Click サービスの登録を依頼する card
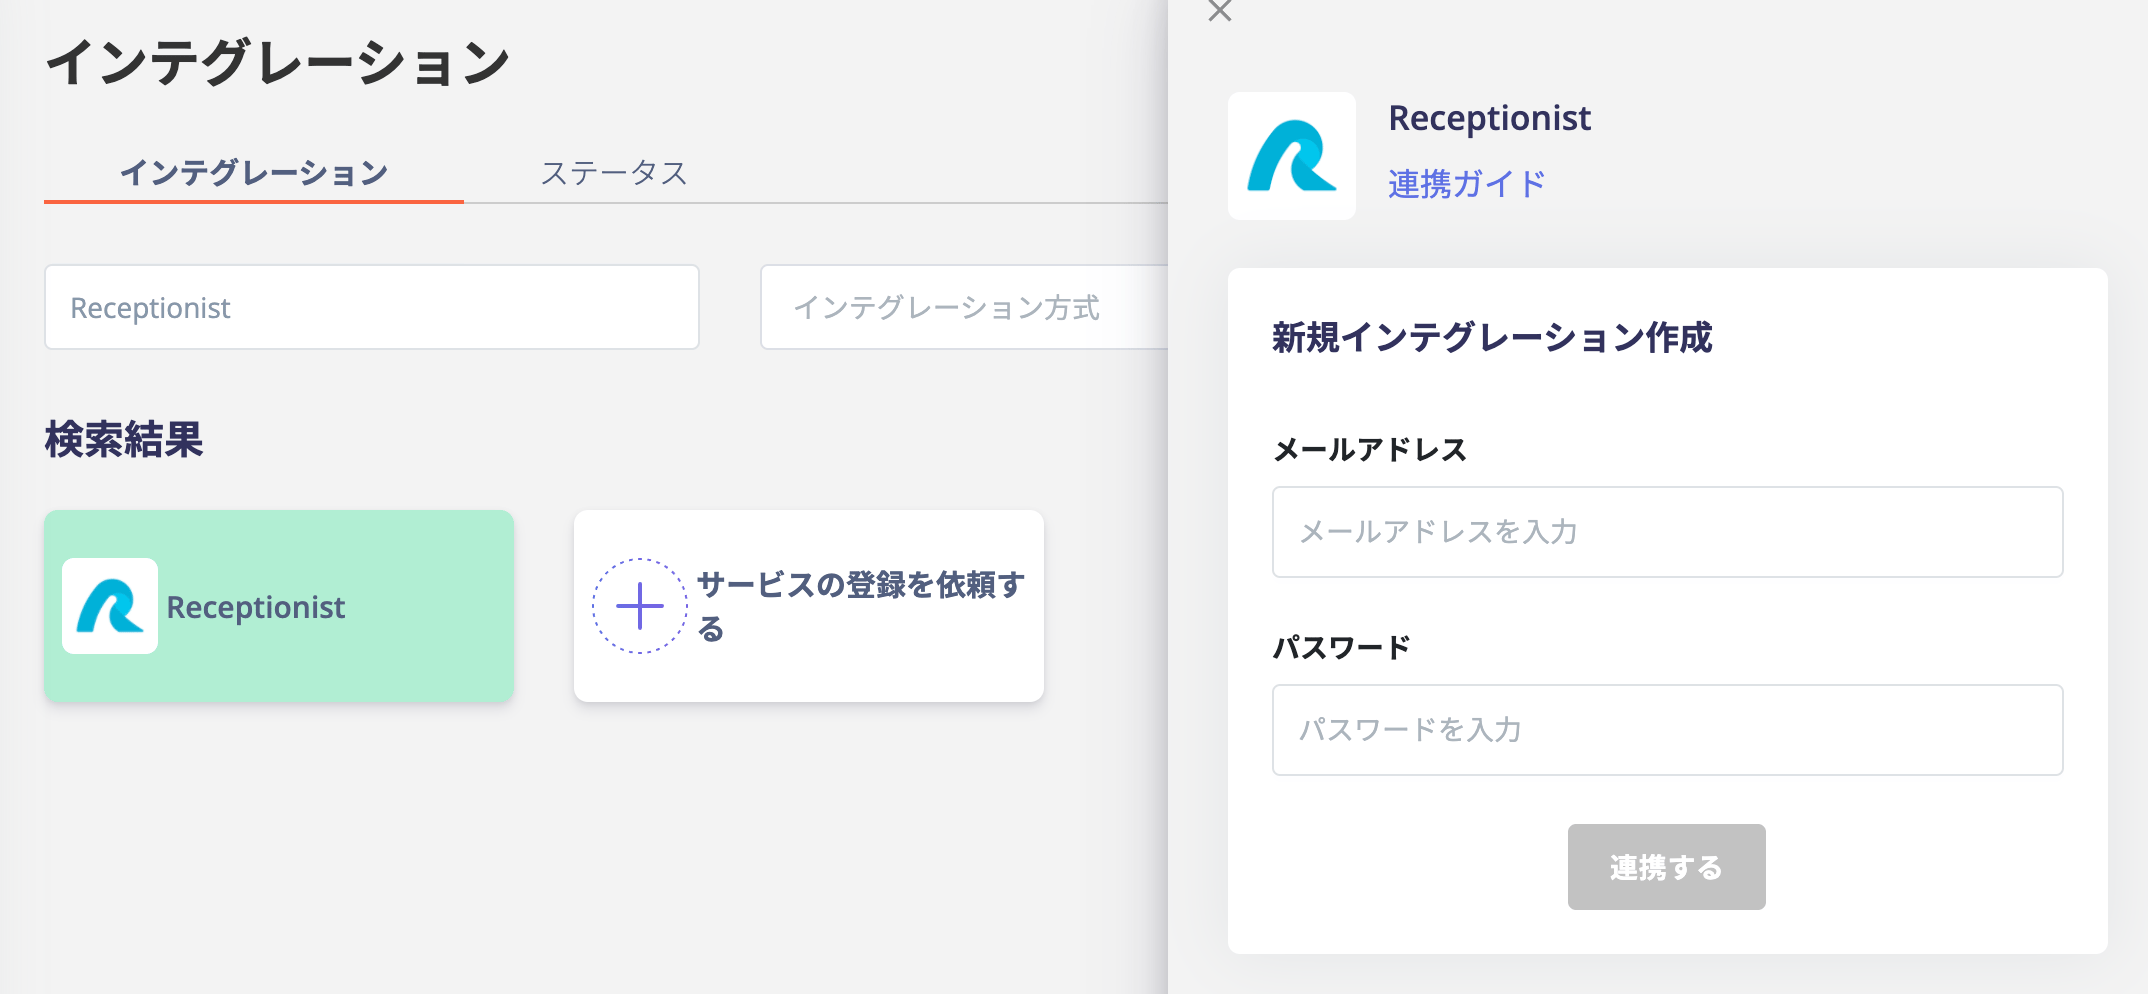 click(x=809, y=606)
